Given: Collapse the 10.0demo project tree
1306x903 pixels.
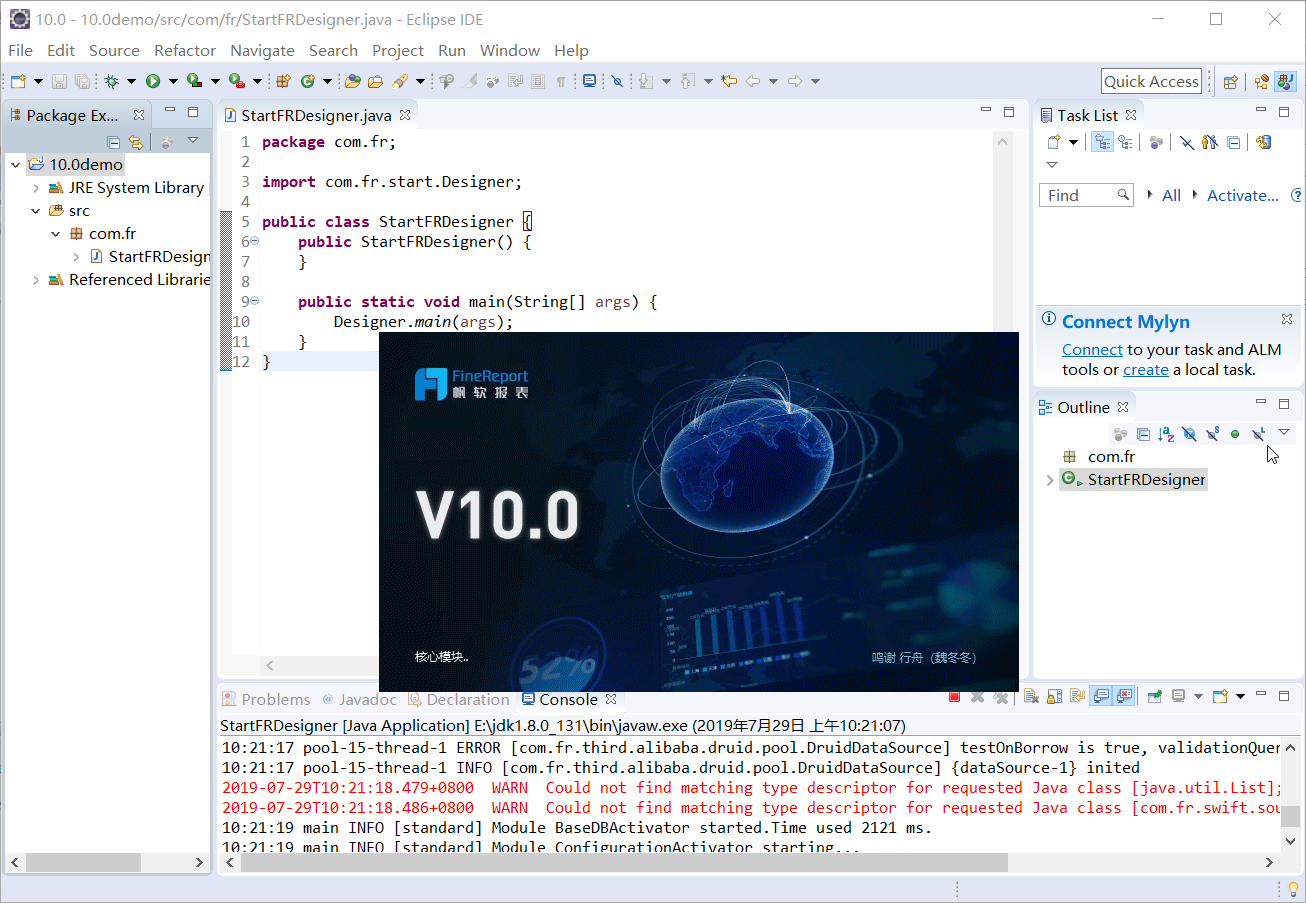Looking at the screenshot, I should click(x=16, y=165).
